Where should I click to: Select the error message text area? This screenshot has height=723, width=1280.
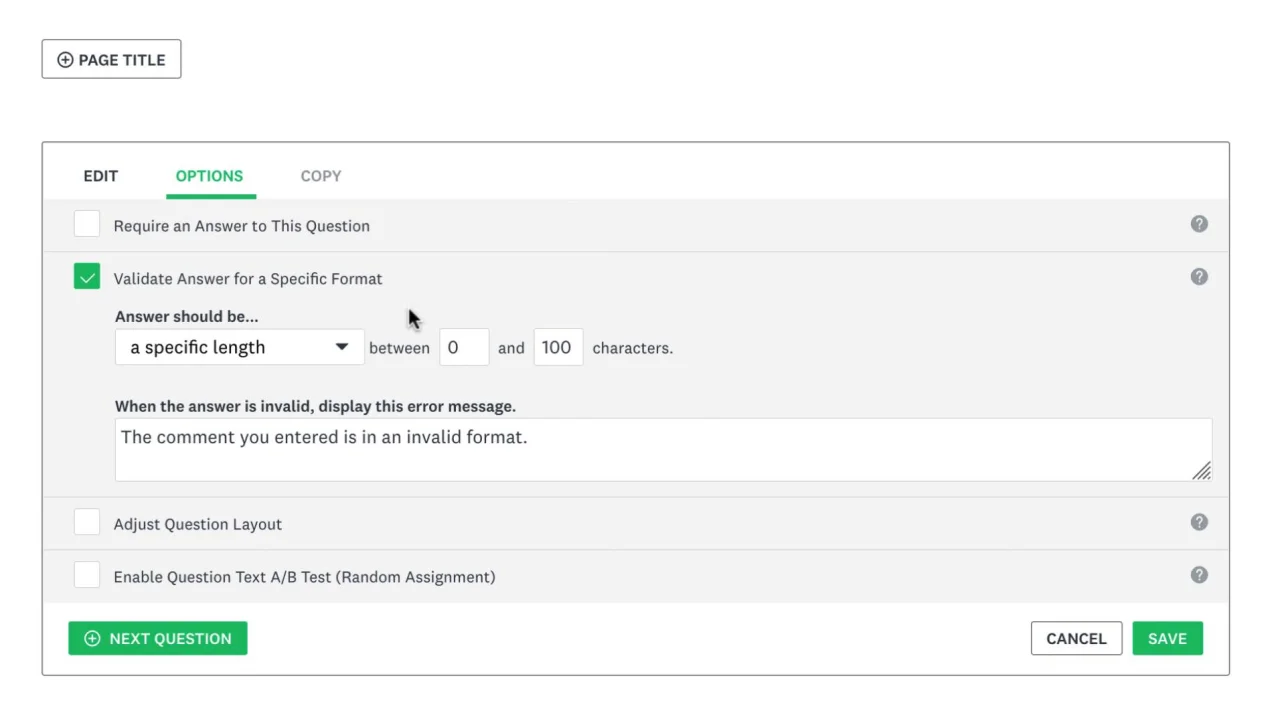[664, 448]
